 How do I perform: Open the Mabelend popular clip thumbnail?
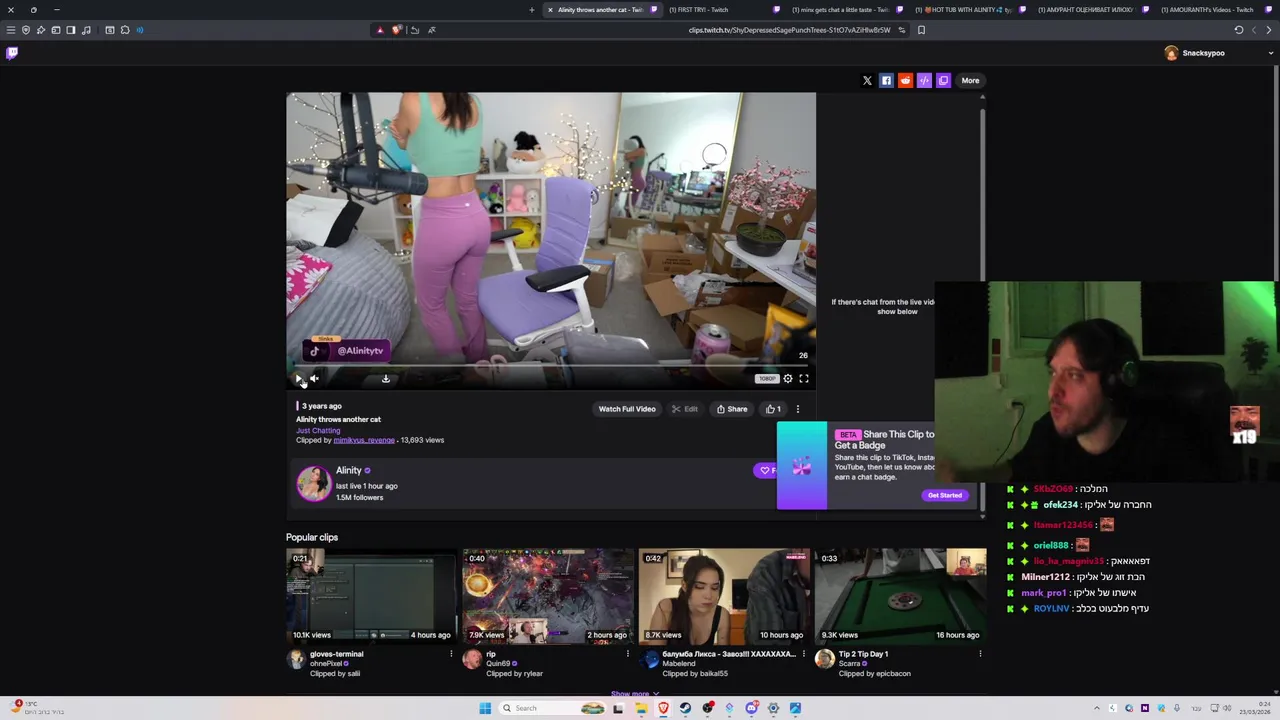723,595
